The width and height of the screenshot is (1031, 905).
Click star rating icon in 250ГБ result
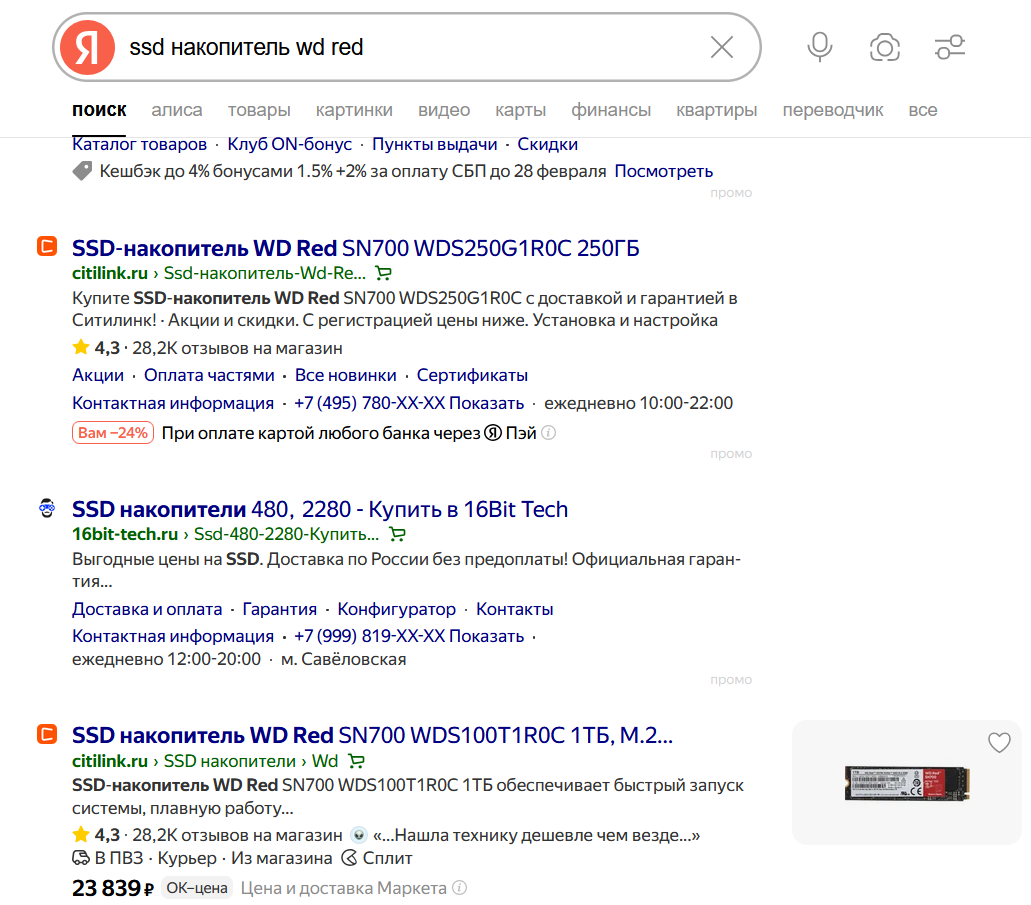(x=81, y=347)
